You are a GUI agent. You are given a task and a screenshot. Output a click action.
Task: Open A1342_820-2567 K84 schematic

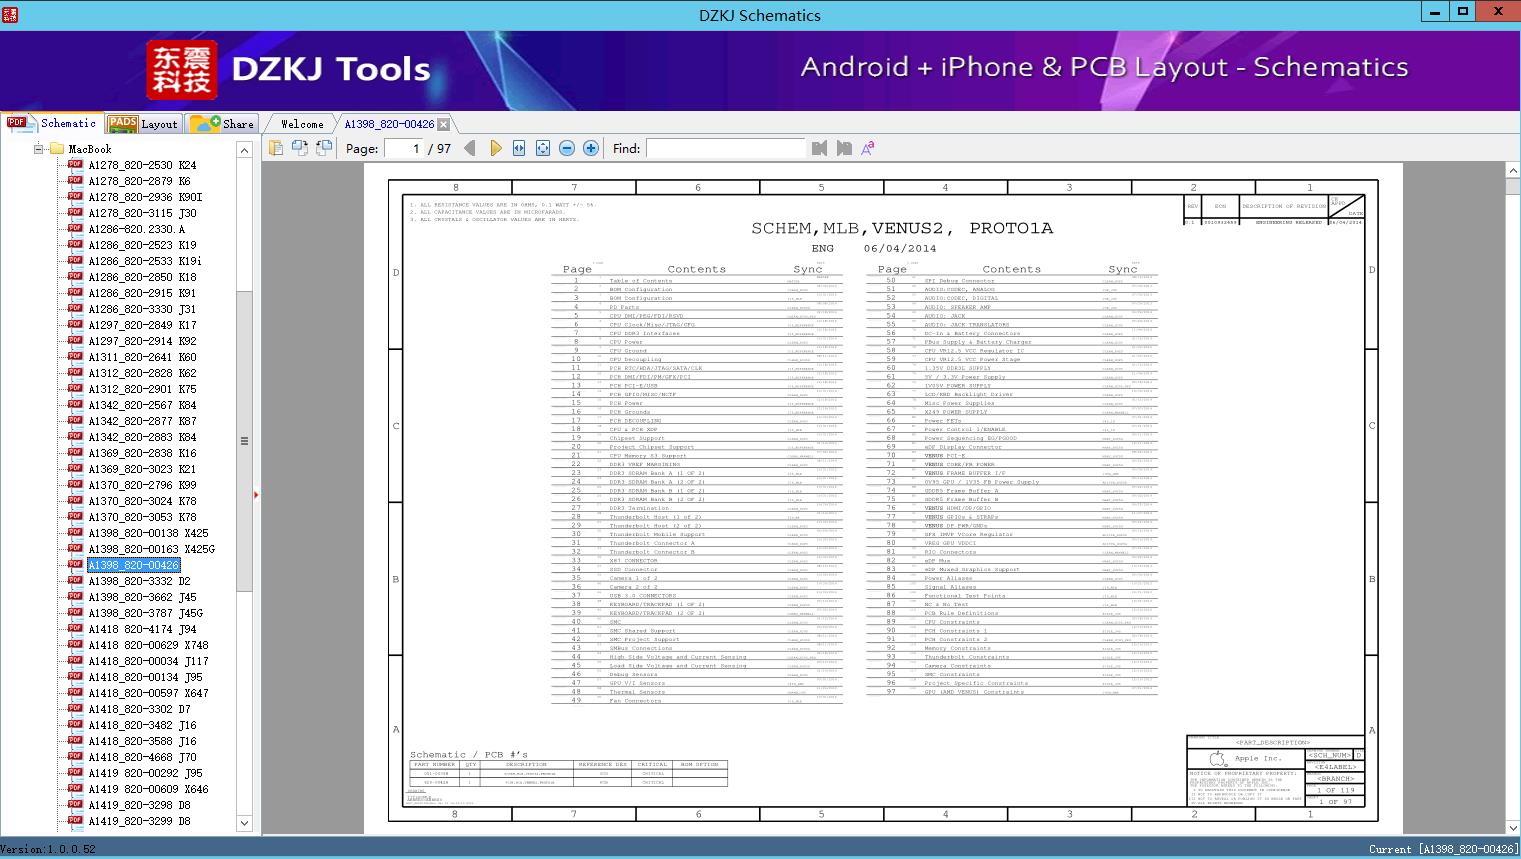142,405
